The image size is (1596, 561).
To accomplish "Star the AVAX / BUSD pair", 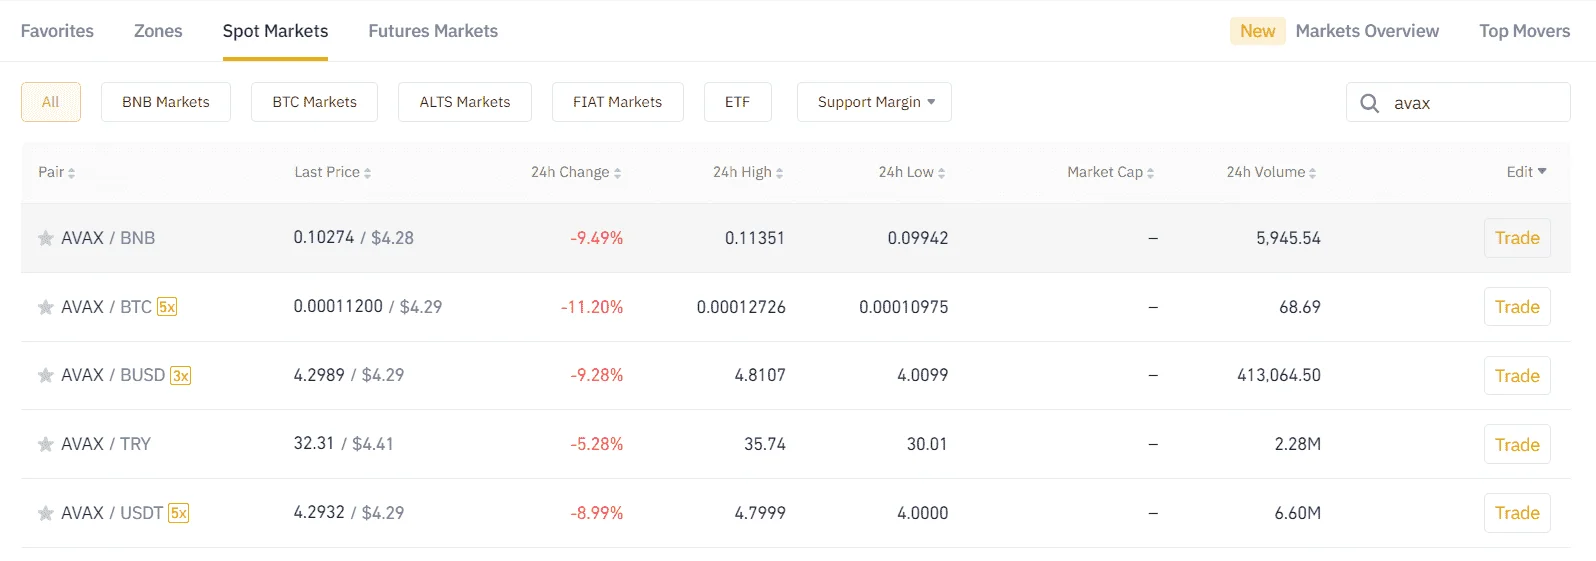I will [x=45, y=376].
